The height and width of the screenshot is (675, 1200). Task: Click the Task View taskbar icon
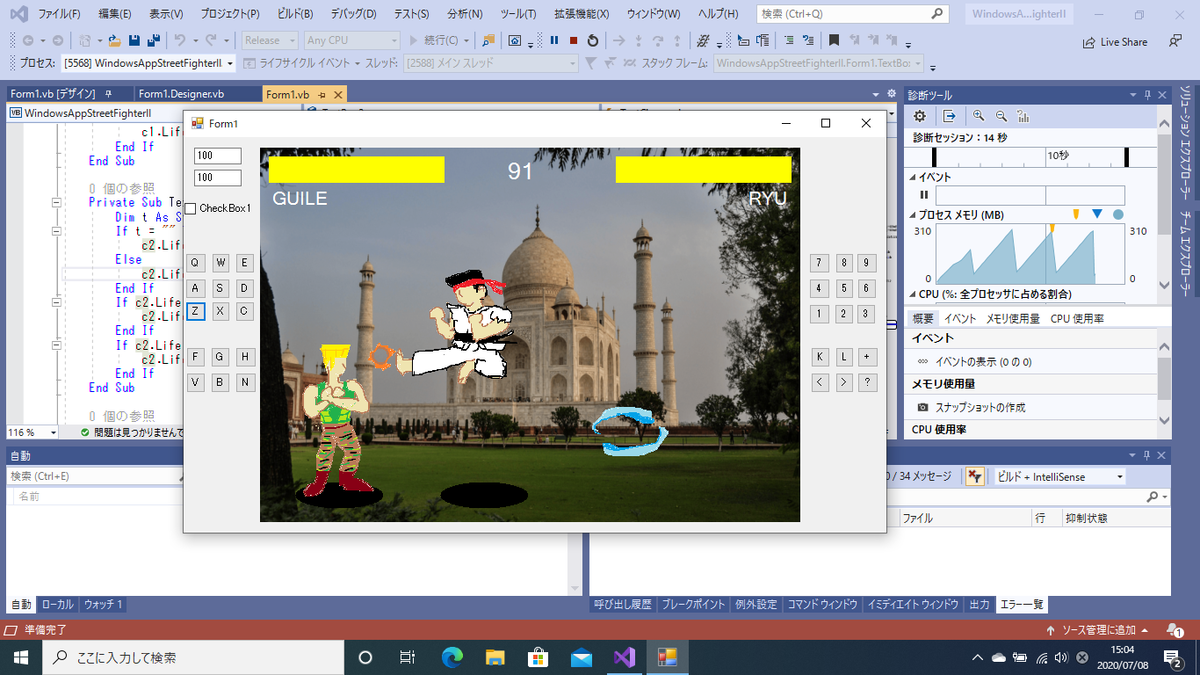[x=407, y=657]
